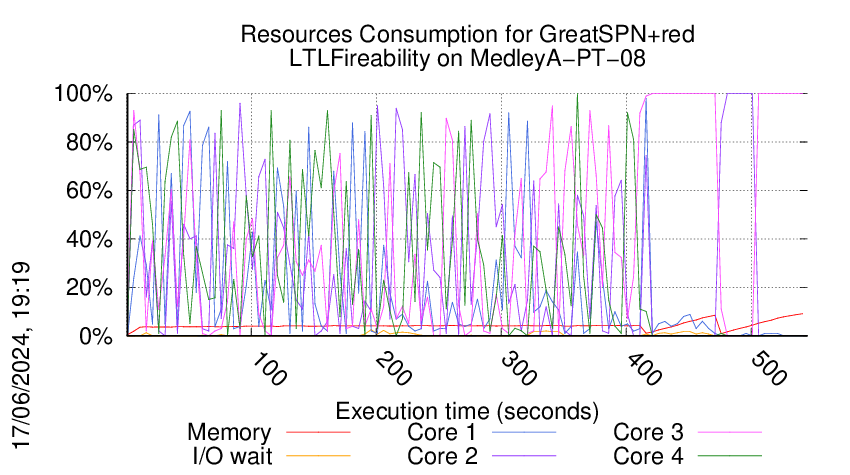
Task: Click the x-axis tick label 500
Action: (x=769, y=369)
